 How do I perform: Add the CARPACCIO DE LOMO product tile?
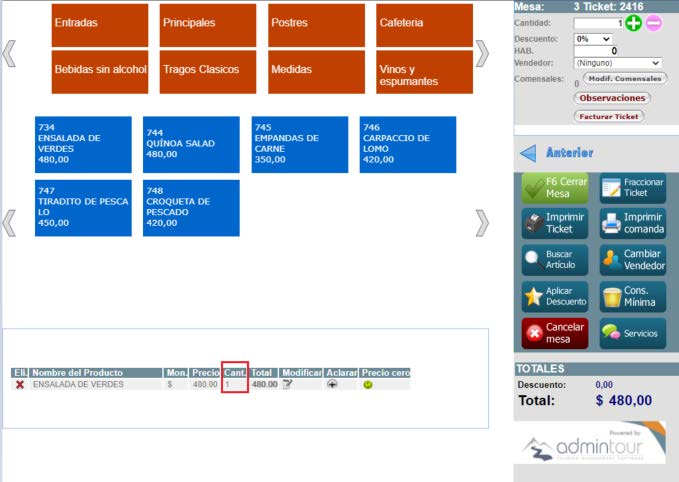pyautogui.click(x=408, y=145)
